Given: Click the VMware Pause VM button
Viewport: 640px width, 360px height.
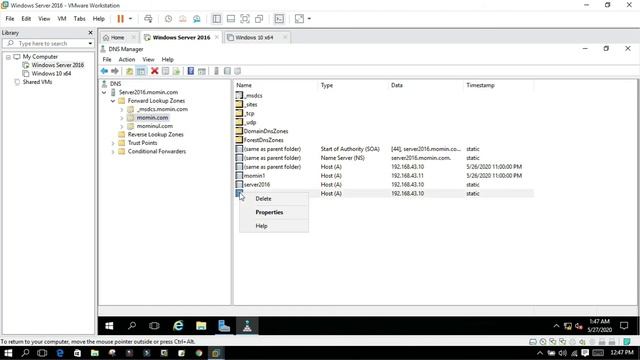Looking at the screenshot, I should pos(120,19).
